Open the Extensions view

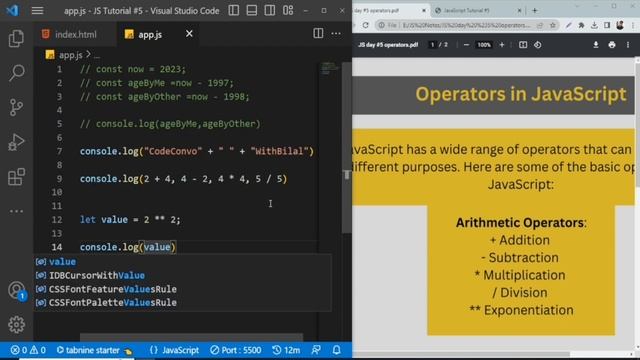tap(16, 177)
